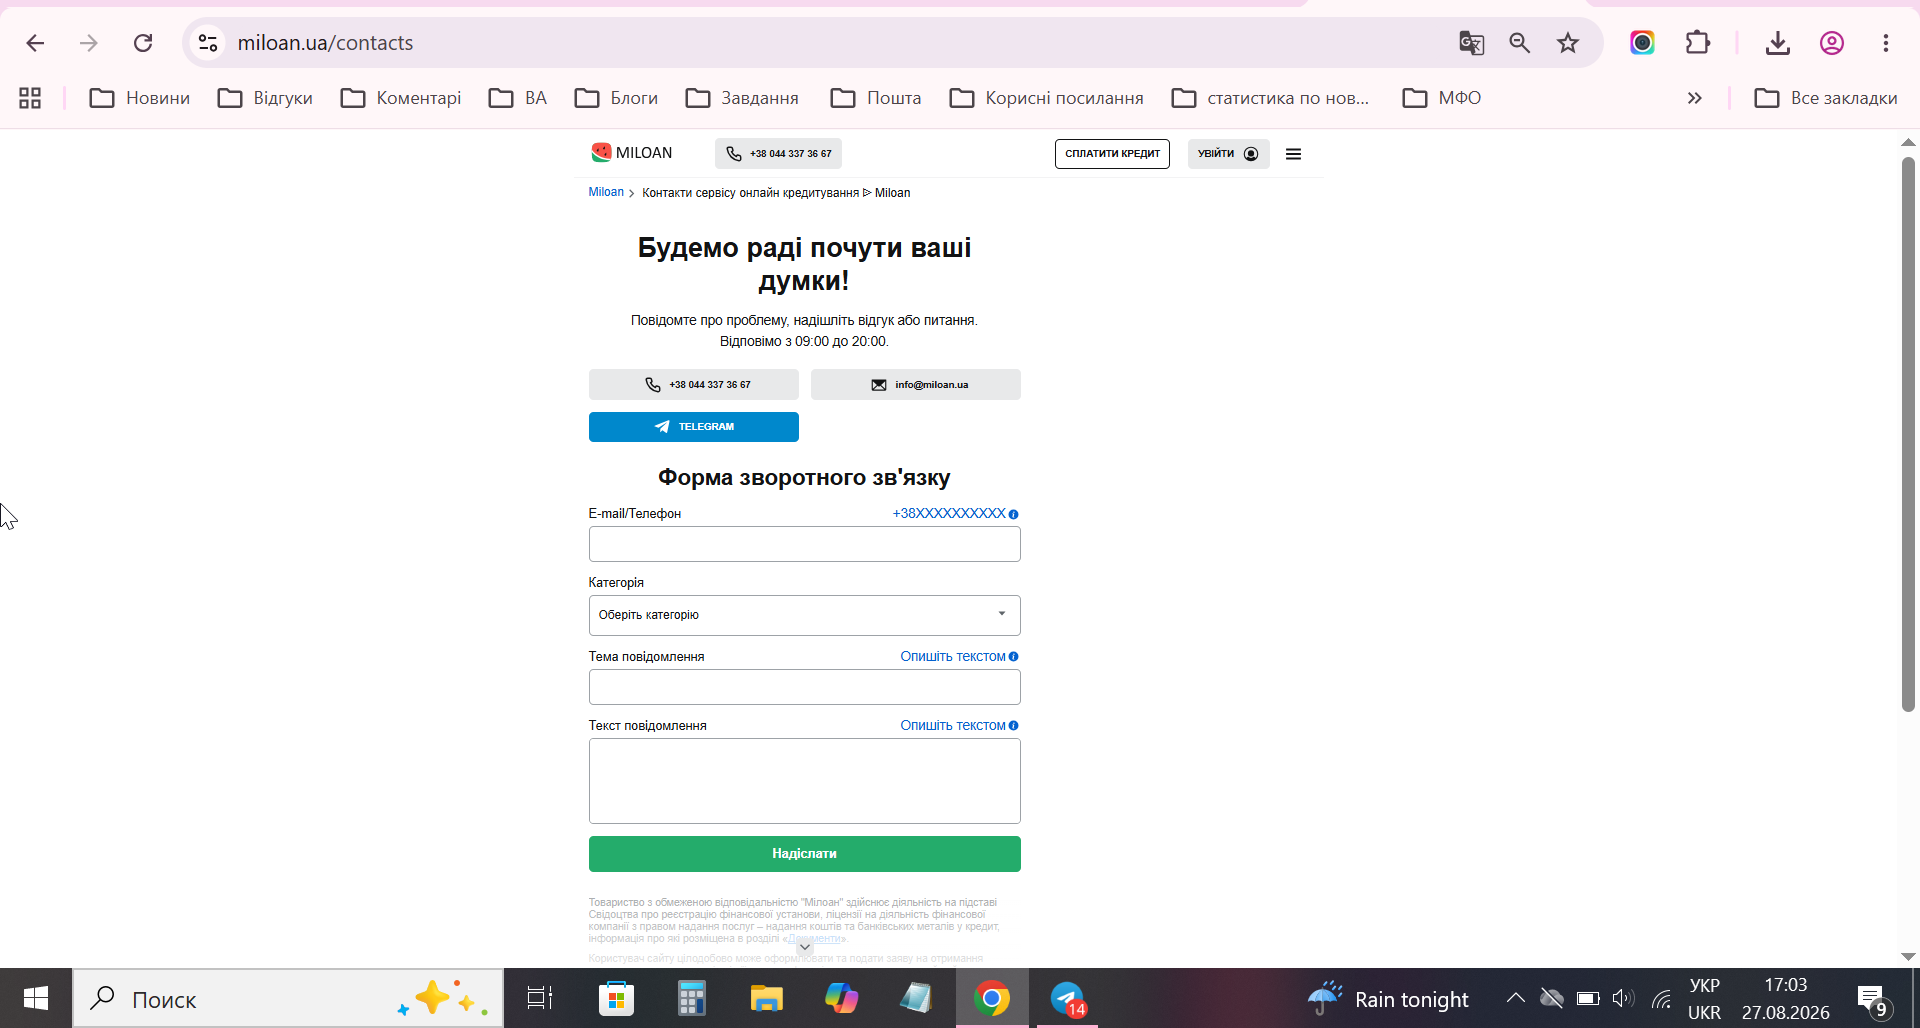The width and height of the screenshot is (1920, 1028).
Task: Open volume control in system tray
Action: point(1623,998)
